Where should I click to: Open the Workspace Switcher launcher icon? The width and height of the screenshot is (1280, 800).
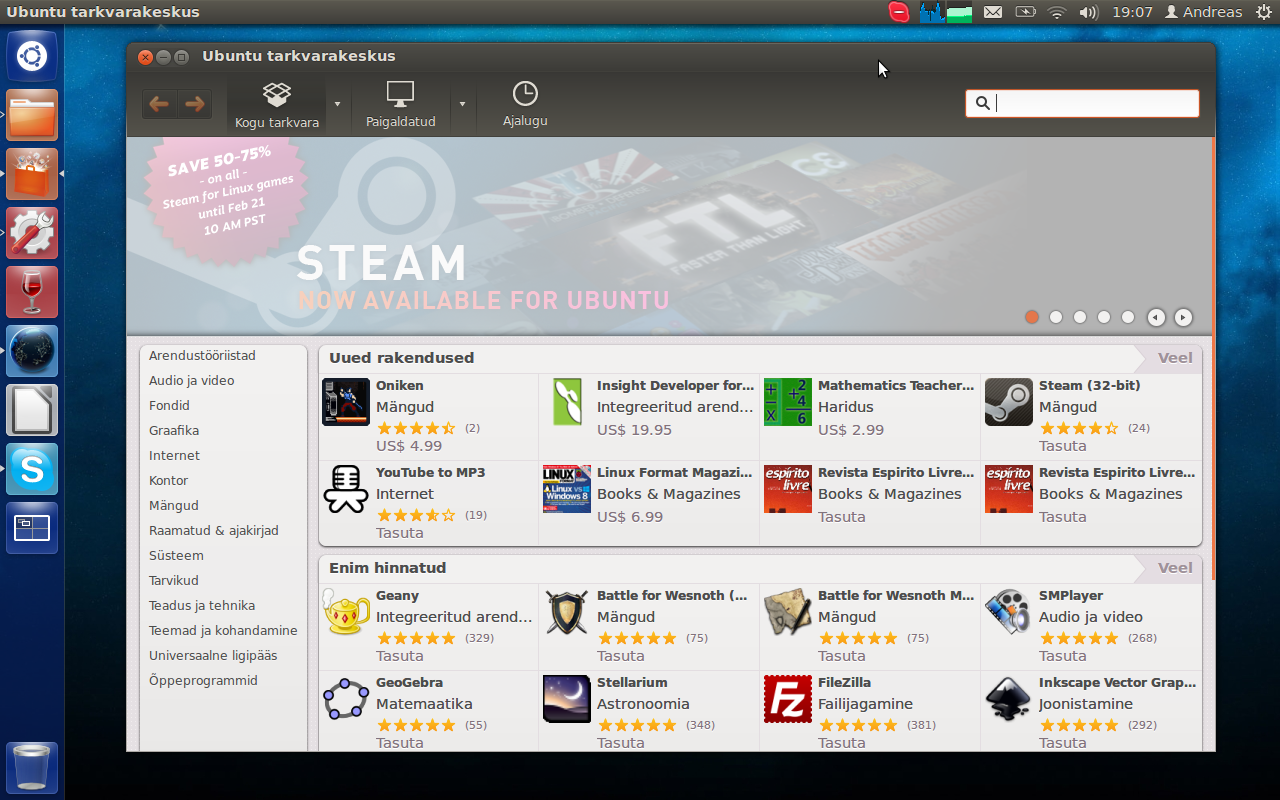click(32, 528)
